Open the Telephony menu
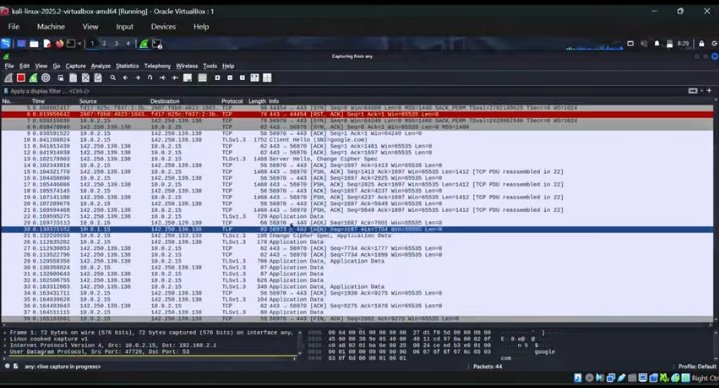719x388 pixels. pyautogui.click(x=157, y=66)
